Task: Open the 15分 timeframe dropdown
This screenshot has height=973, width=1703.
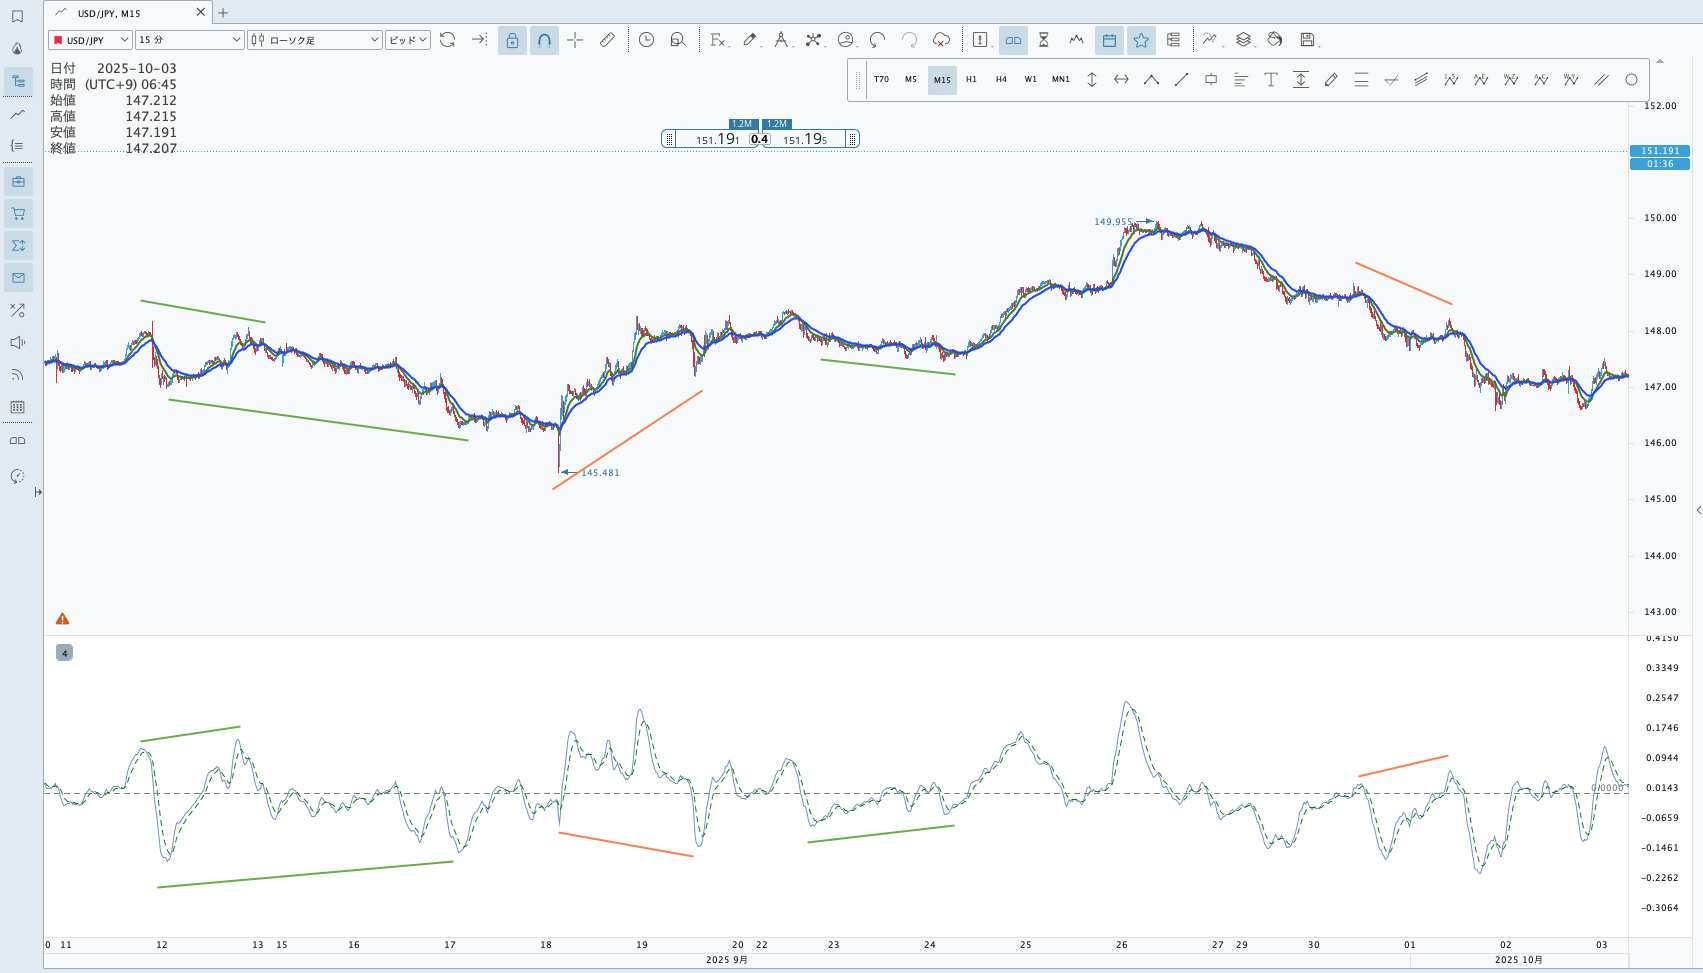Action: pyautogui.click(x=190, y=40)
